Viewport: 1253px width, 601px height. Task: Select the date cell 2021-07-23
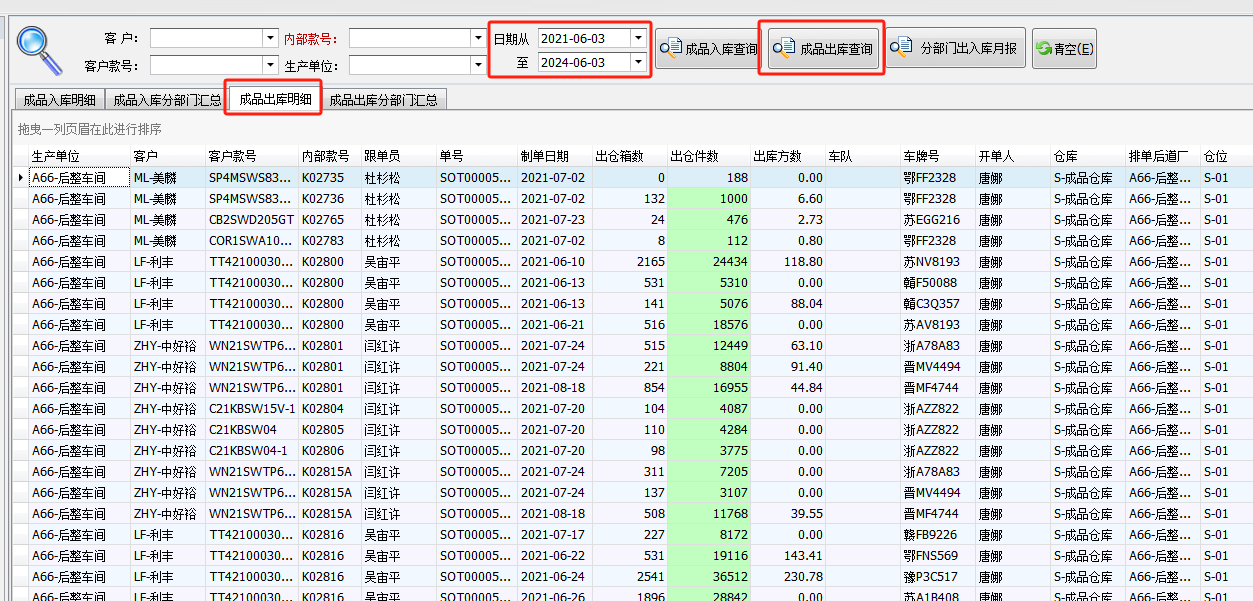tap(555, 219)
